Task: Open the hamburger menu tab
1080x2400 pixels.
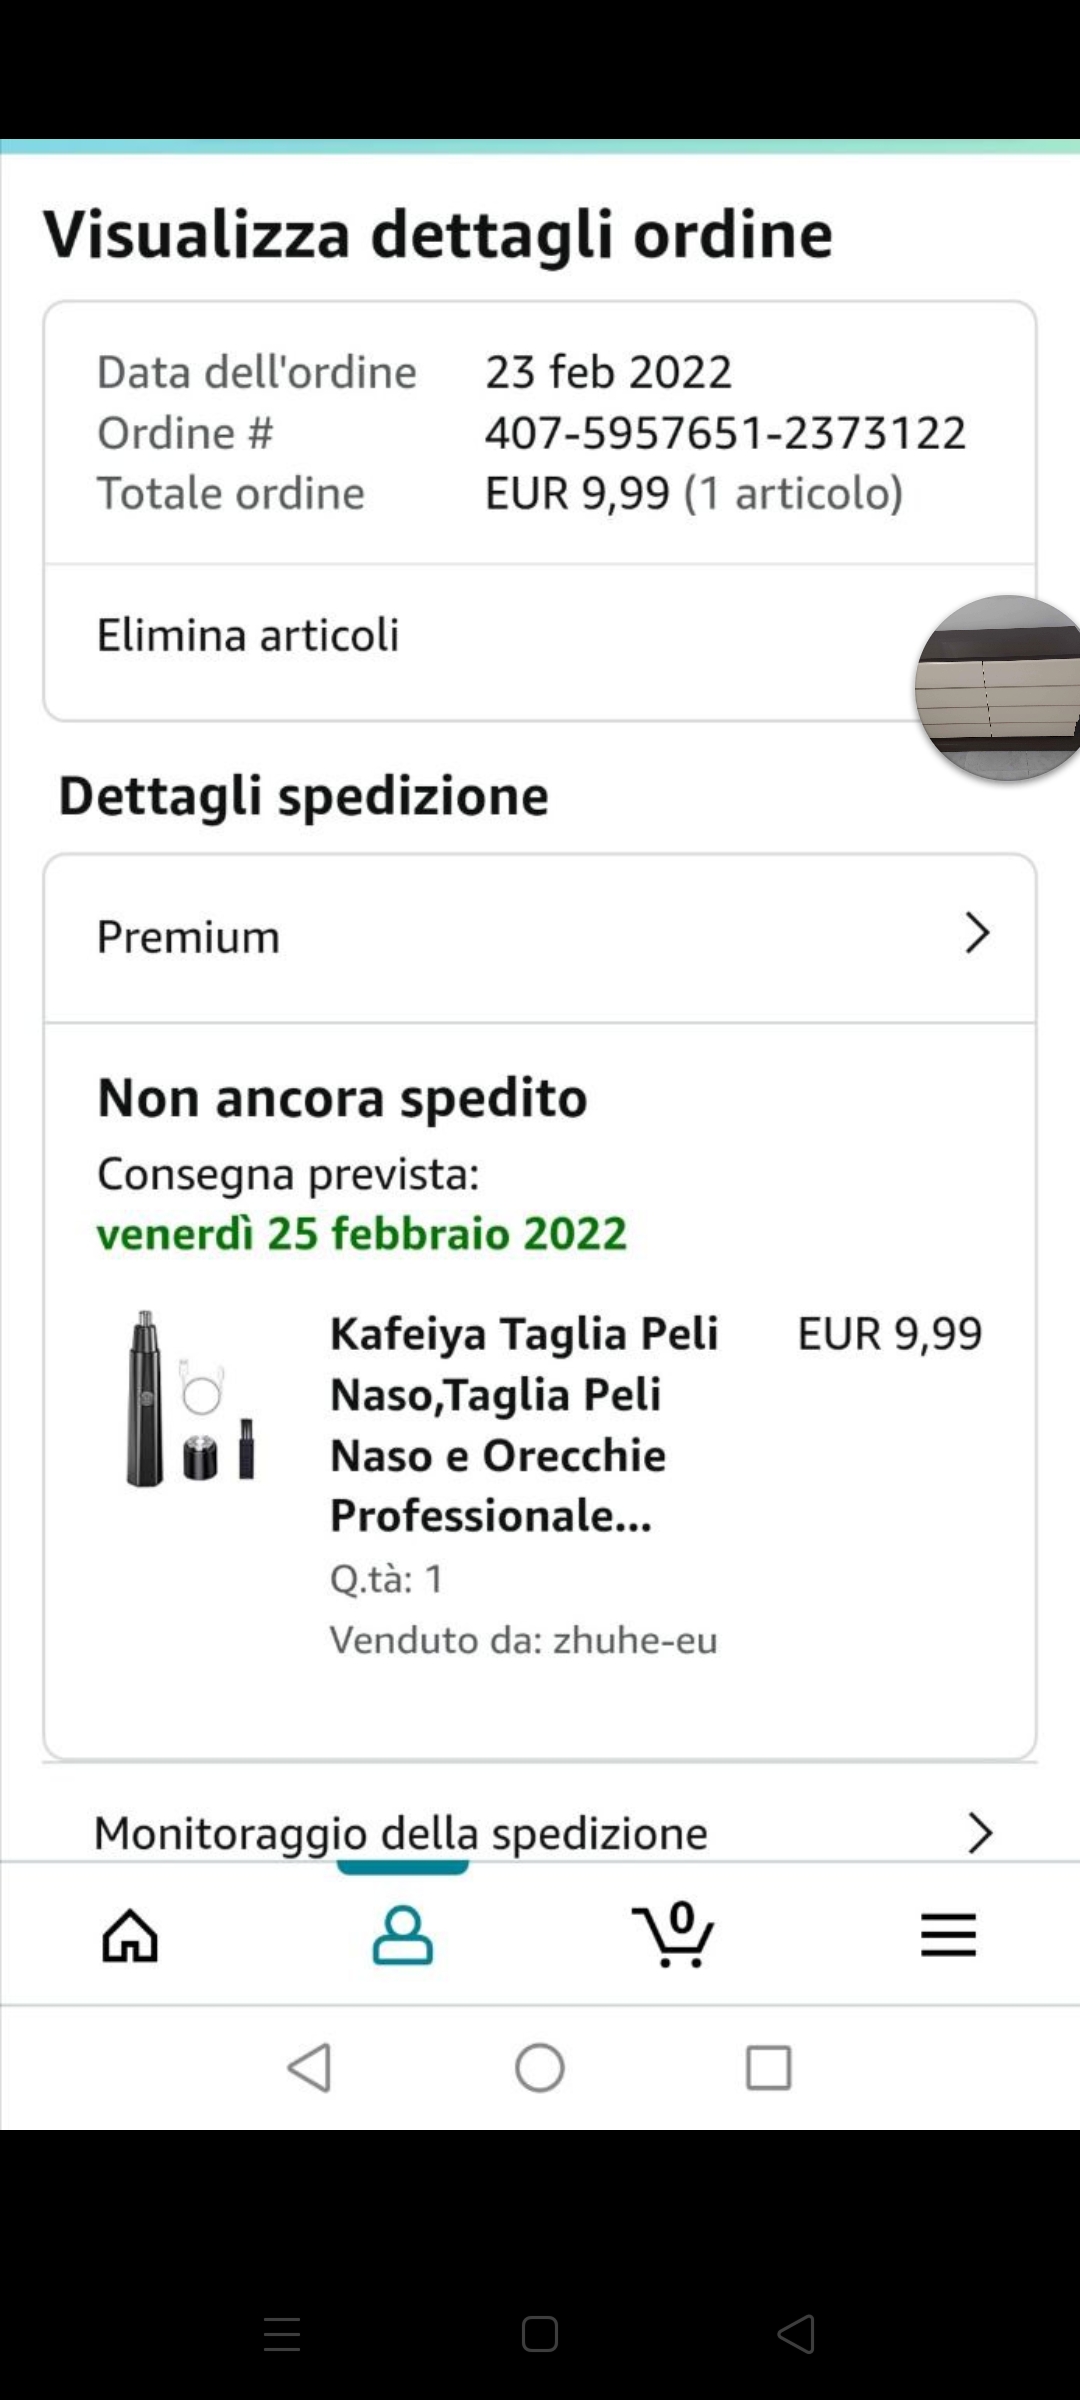Action: tap(947, 1935)
